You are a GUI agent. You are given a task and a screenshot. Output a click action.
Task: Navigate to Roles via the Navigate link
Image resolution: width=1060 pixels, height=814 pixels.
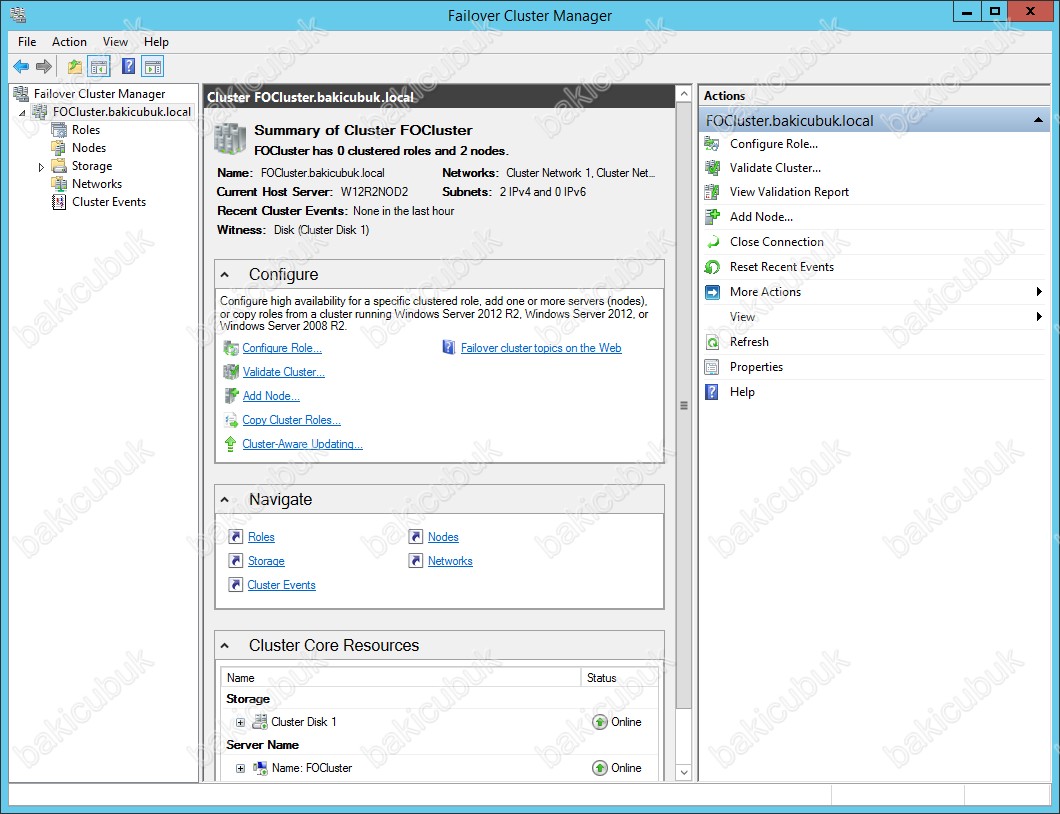[x=261, y=537]
